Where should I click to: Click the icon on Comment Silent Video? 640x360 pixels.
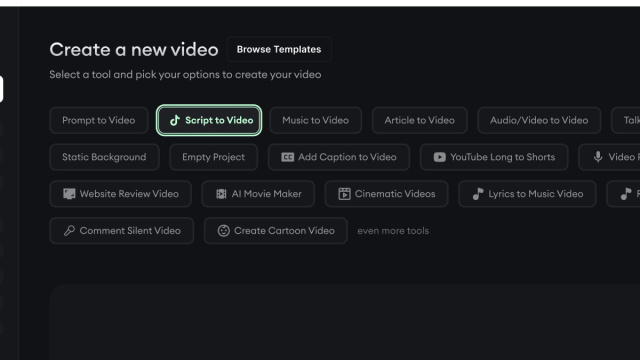(69, 231)
